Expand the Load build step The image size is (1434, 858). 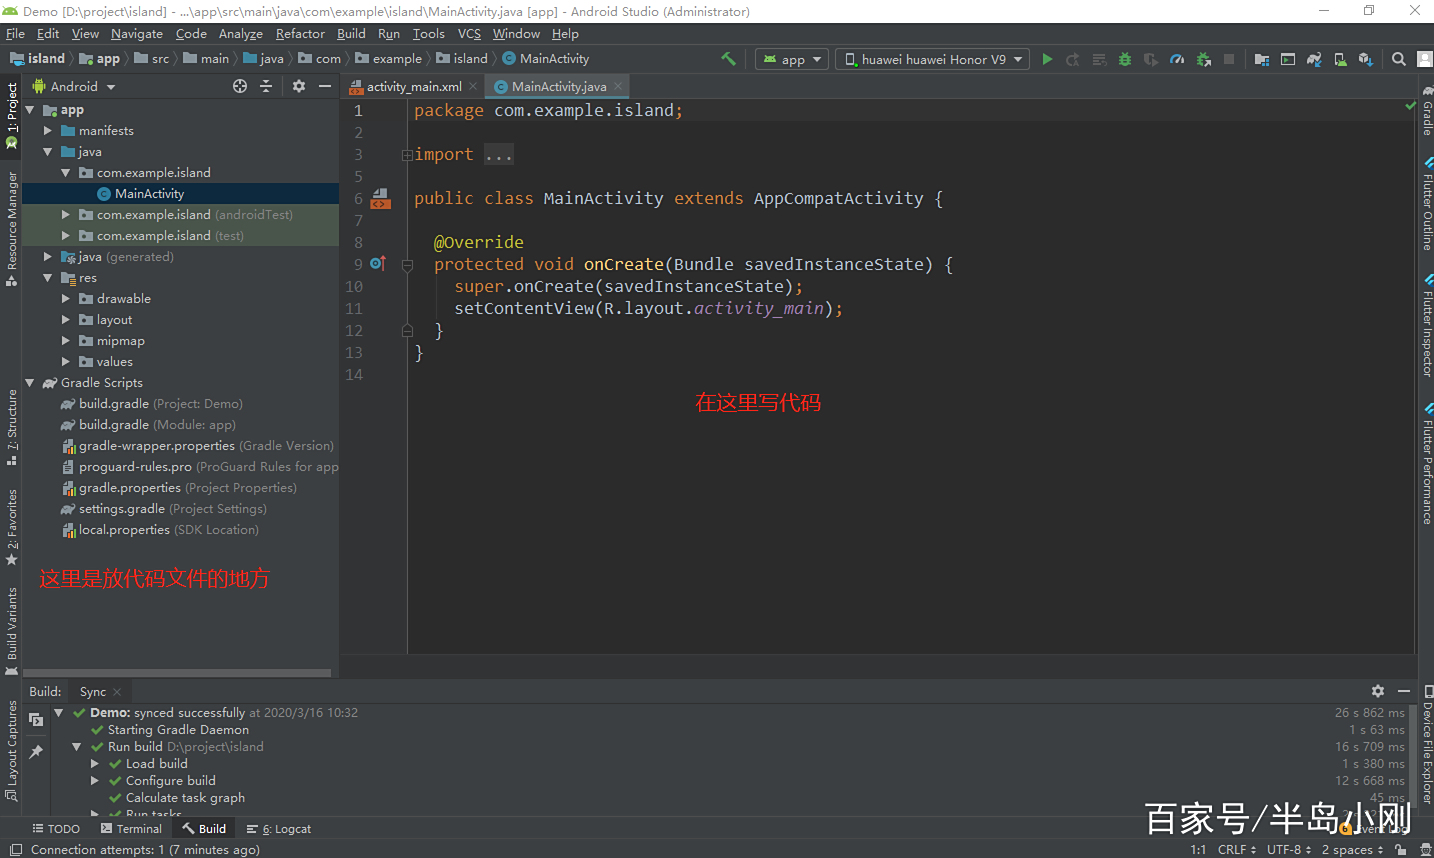click(x=95, y=764)
